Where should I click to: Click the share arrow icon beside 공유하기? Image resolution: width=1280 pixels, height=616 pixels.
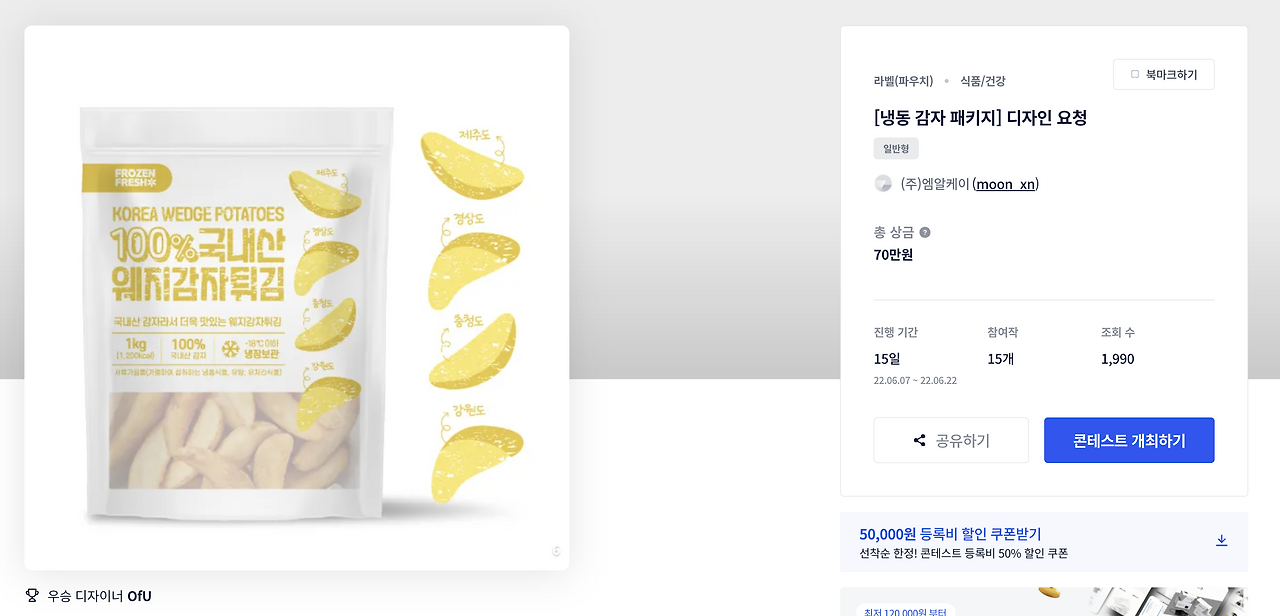[x=919, y=440]
